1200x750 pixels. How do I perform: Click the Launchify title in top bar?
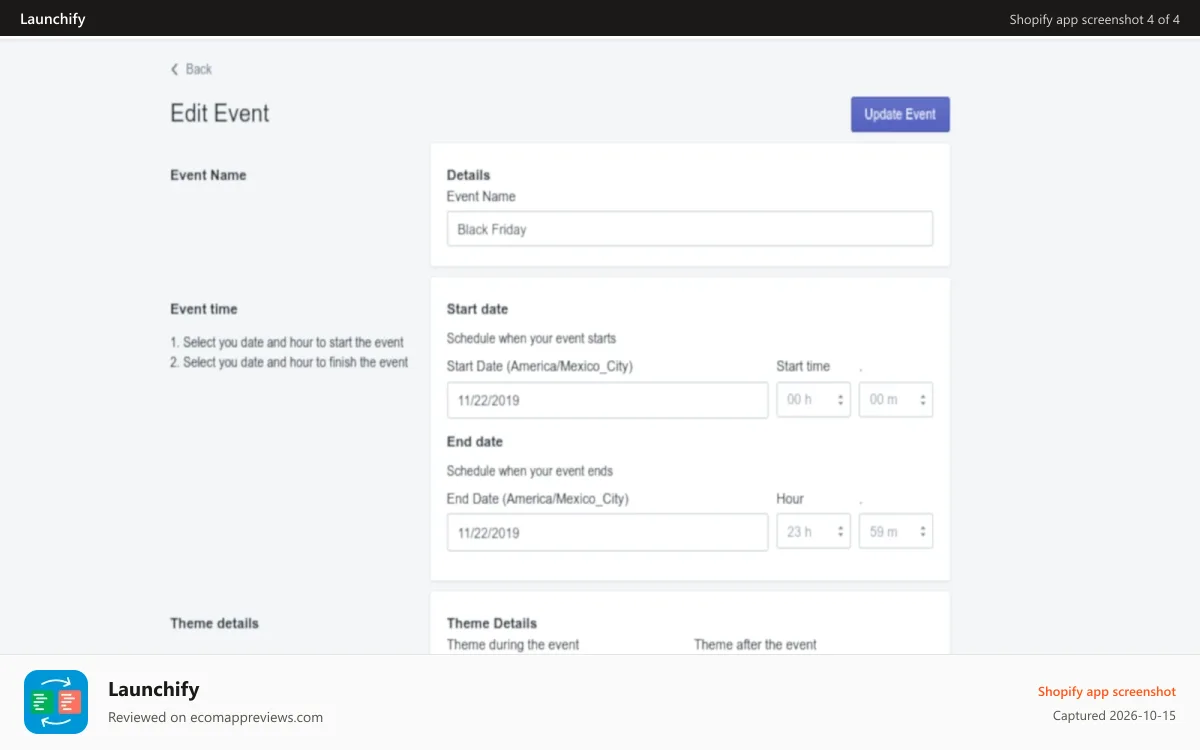coord(53,19)
